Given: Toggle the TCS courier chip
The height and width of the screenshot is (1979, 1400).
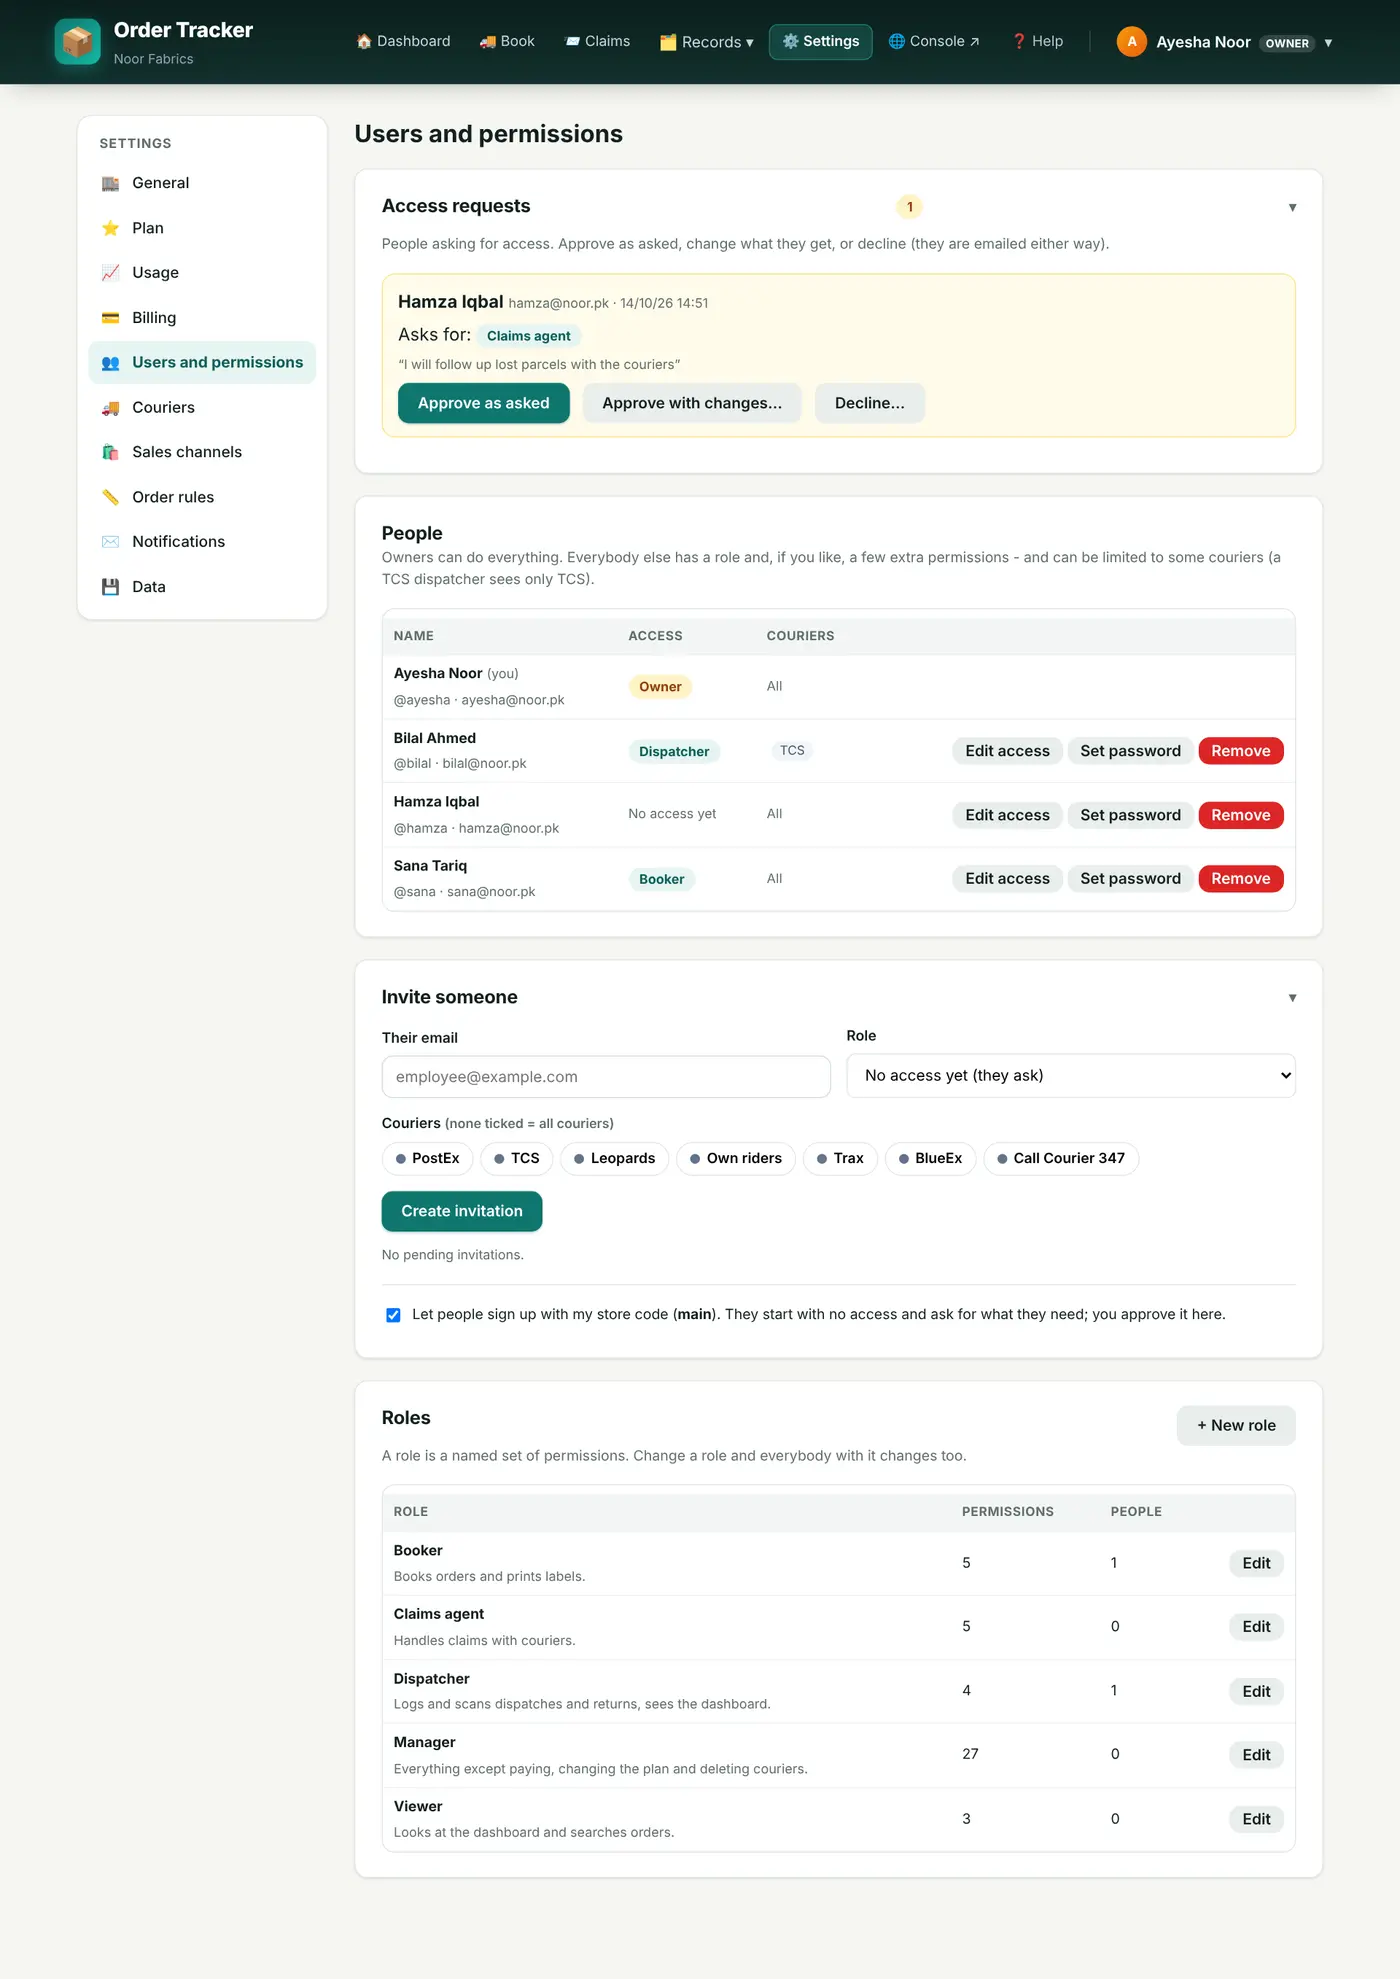Looking at the screenshot, I should pyautogui.click(x=517, y=1159).
